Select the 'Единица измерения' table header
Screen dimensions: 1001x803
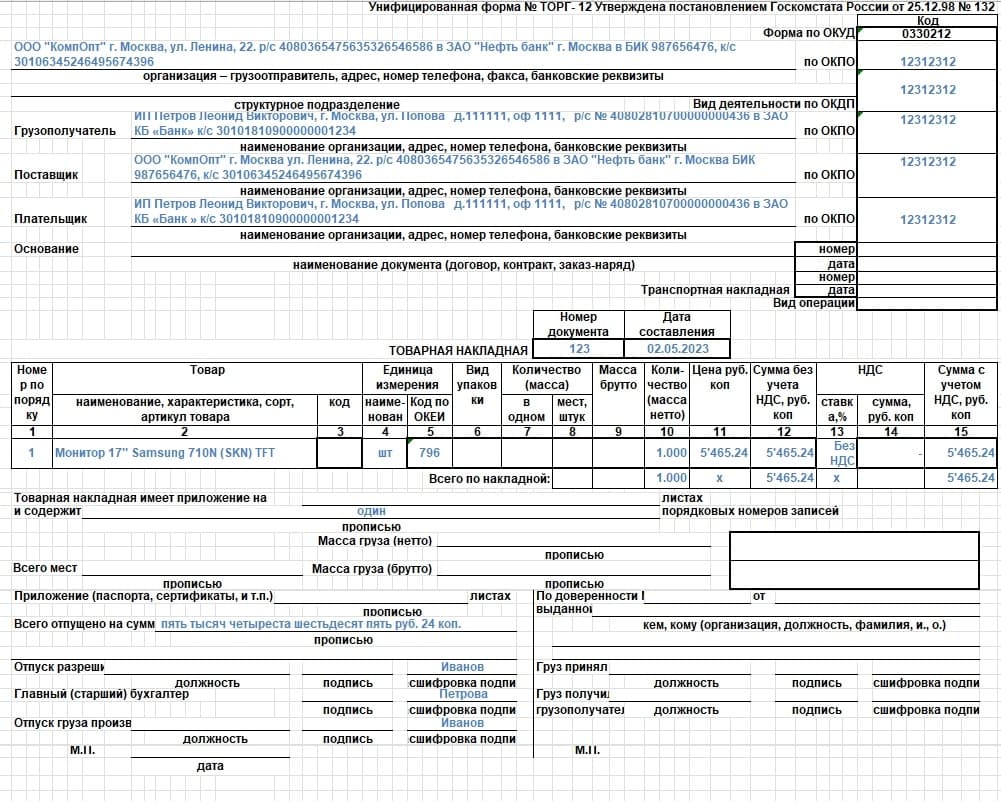[407, 377]
